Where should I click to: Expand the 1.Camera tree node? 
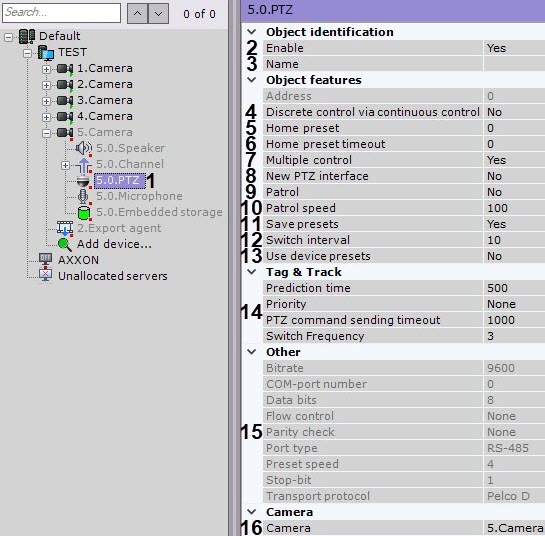pyautogui.click(x=46, y=69)
